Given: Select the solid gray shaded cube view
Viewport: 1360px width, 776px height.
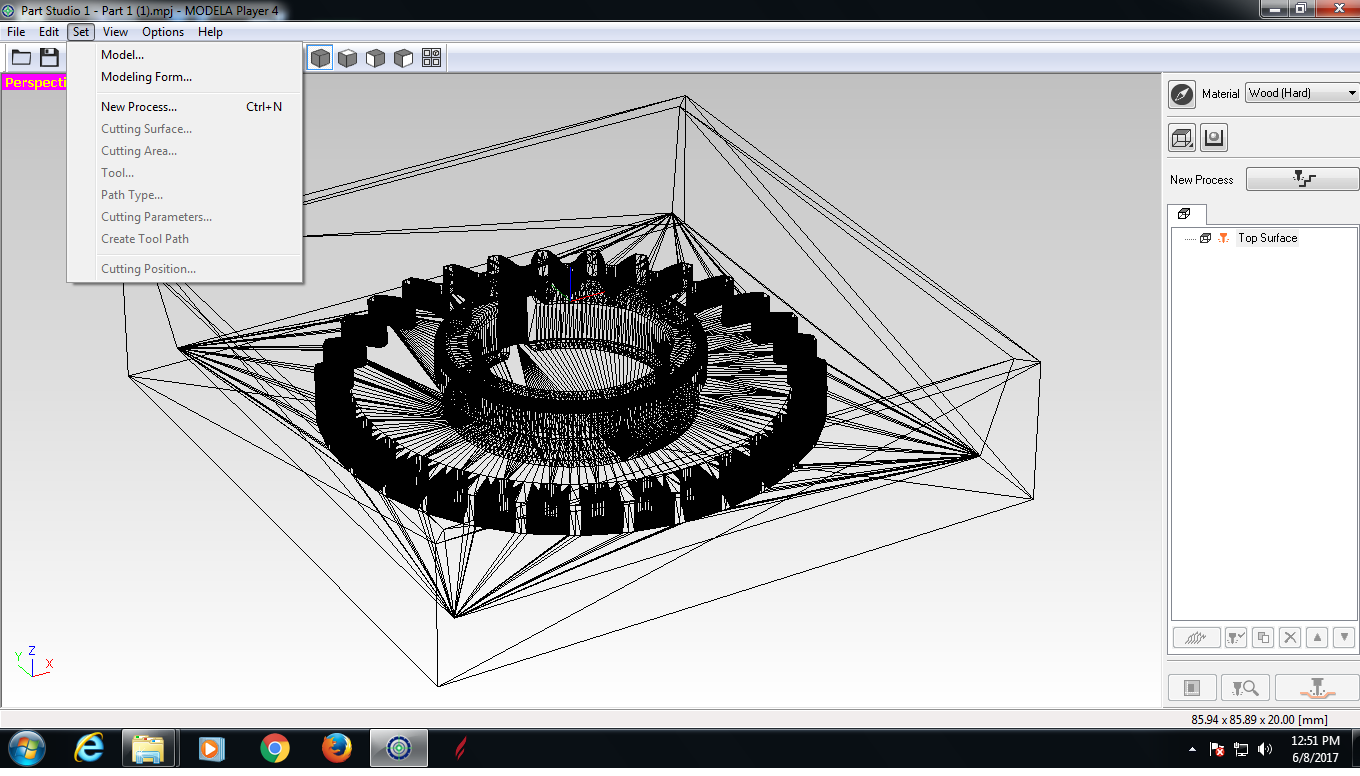Looking at the screenshot, I should tap(319, 58).
